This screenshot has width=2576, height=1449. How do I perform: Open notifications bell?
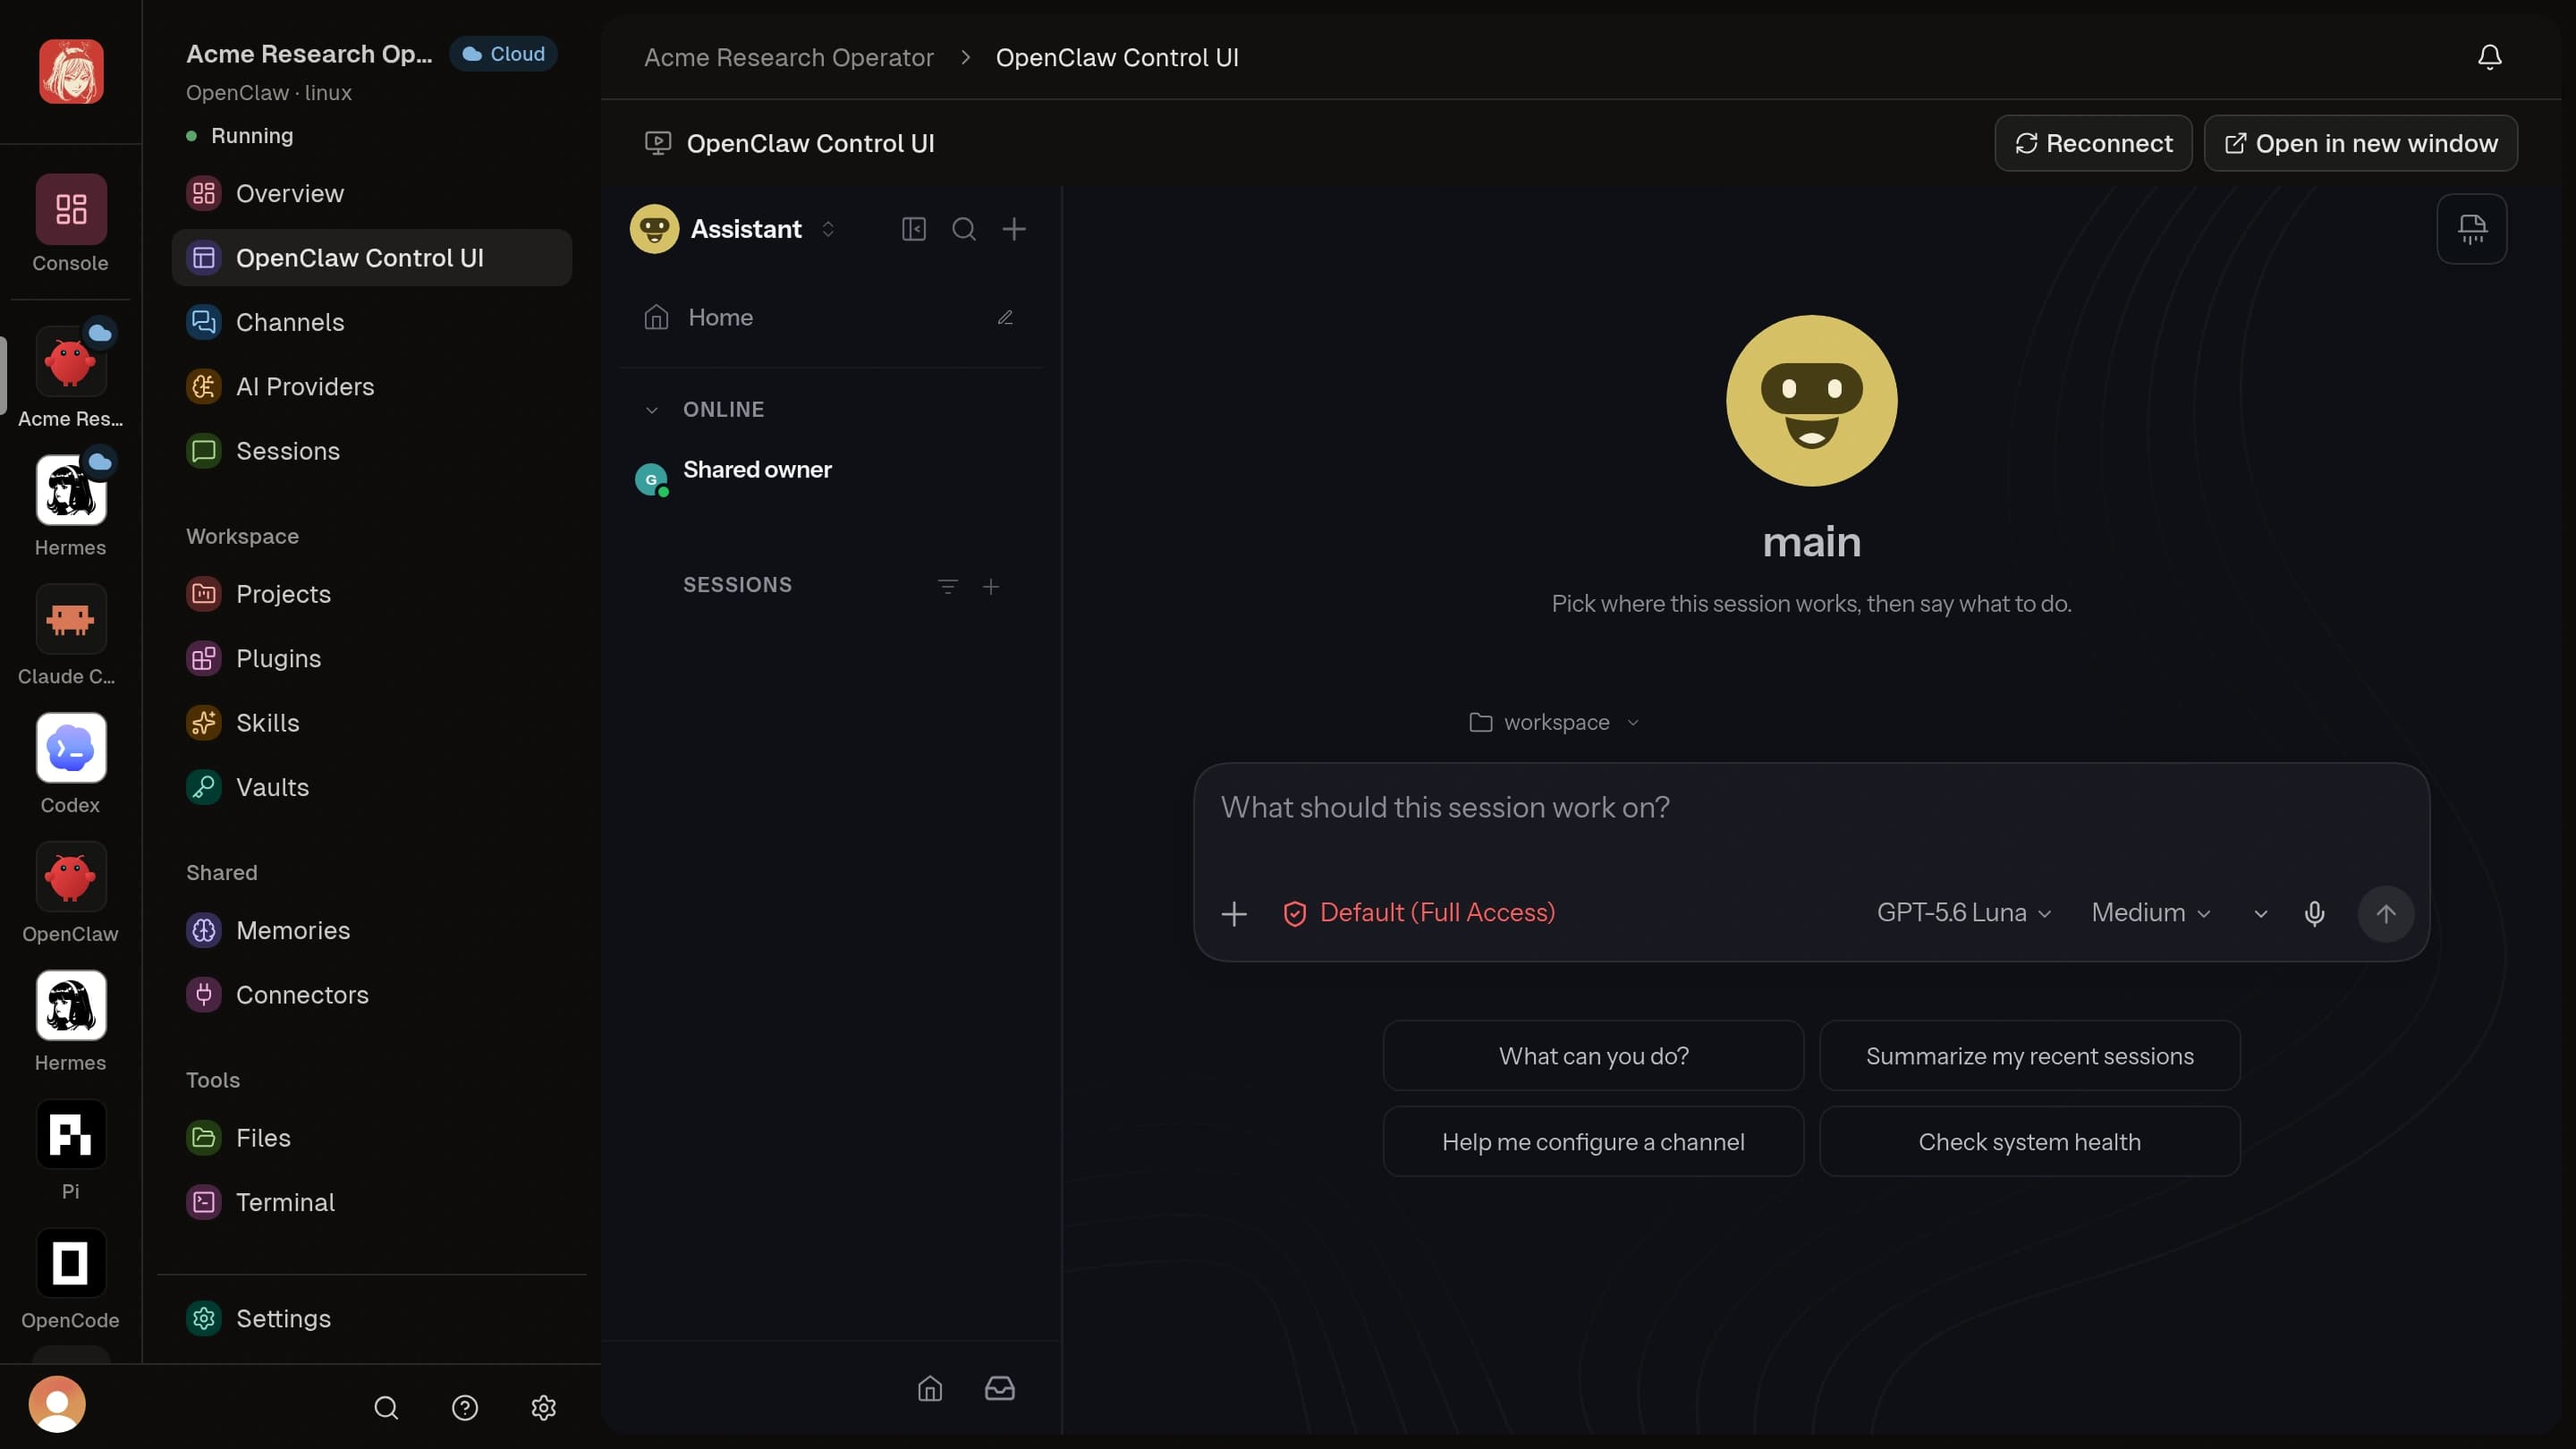[x=2490, y=57]
